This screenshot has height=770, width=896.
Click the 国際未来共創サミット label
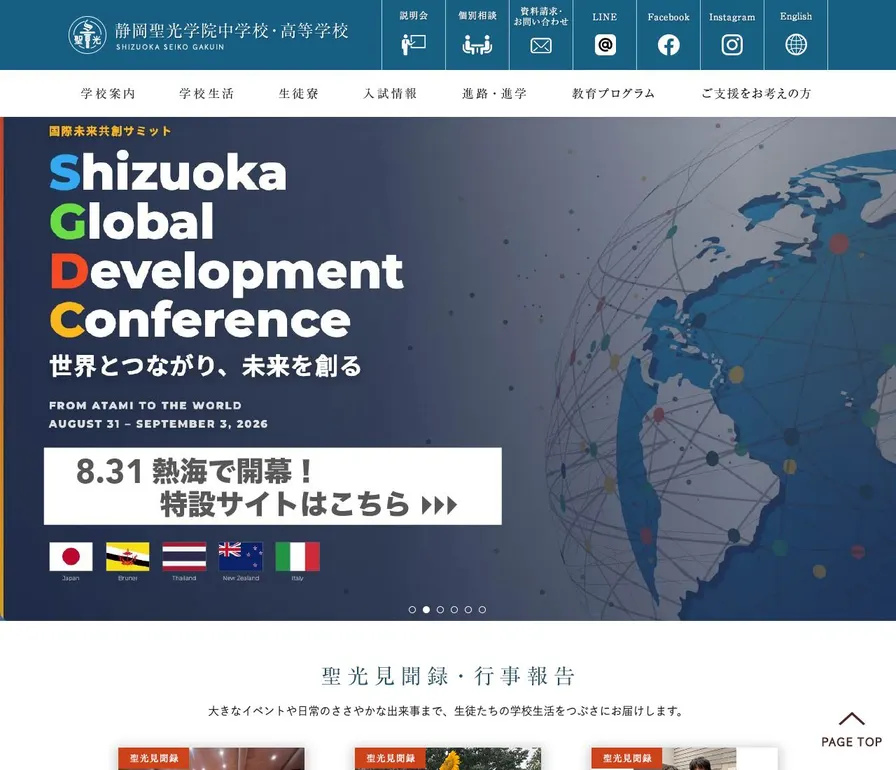pyautogui.click(x=110, y=131)
